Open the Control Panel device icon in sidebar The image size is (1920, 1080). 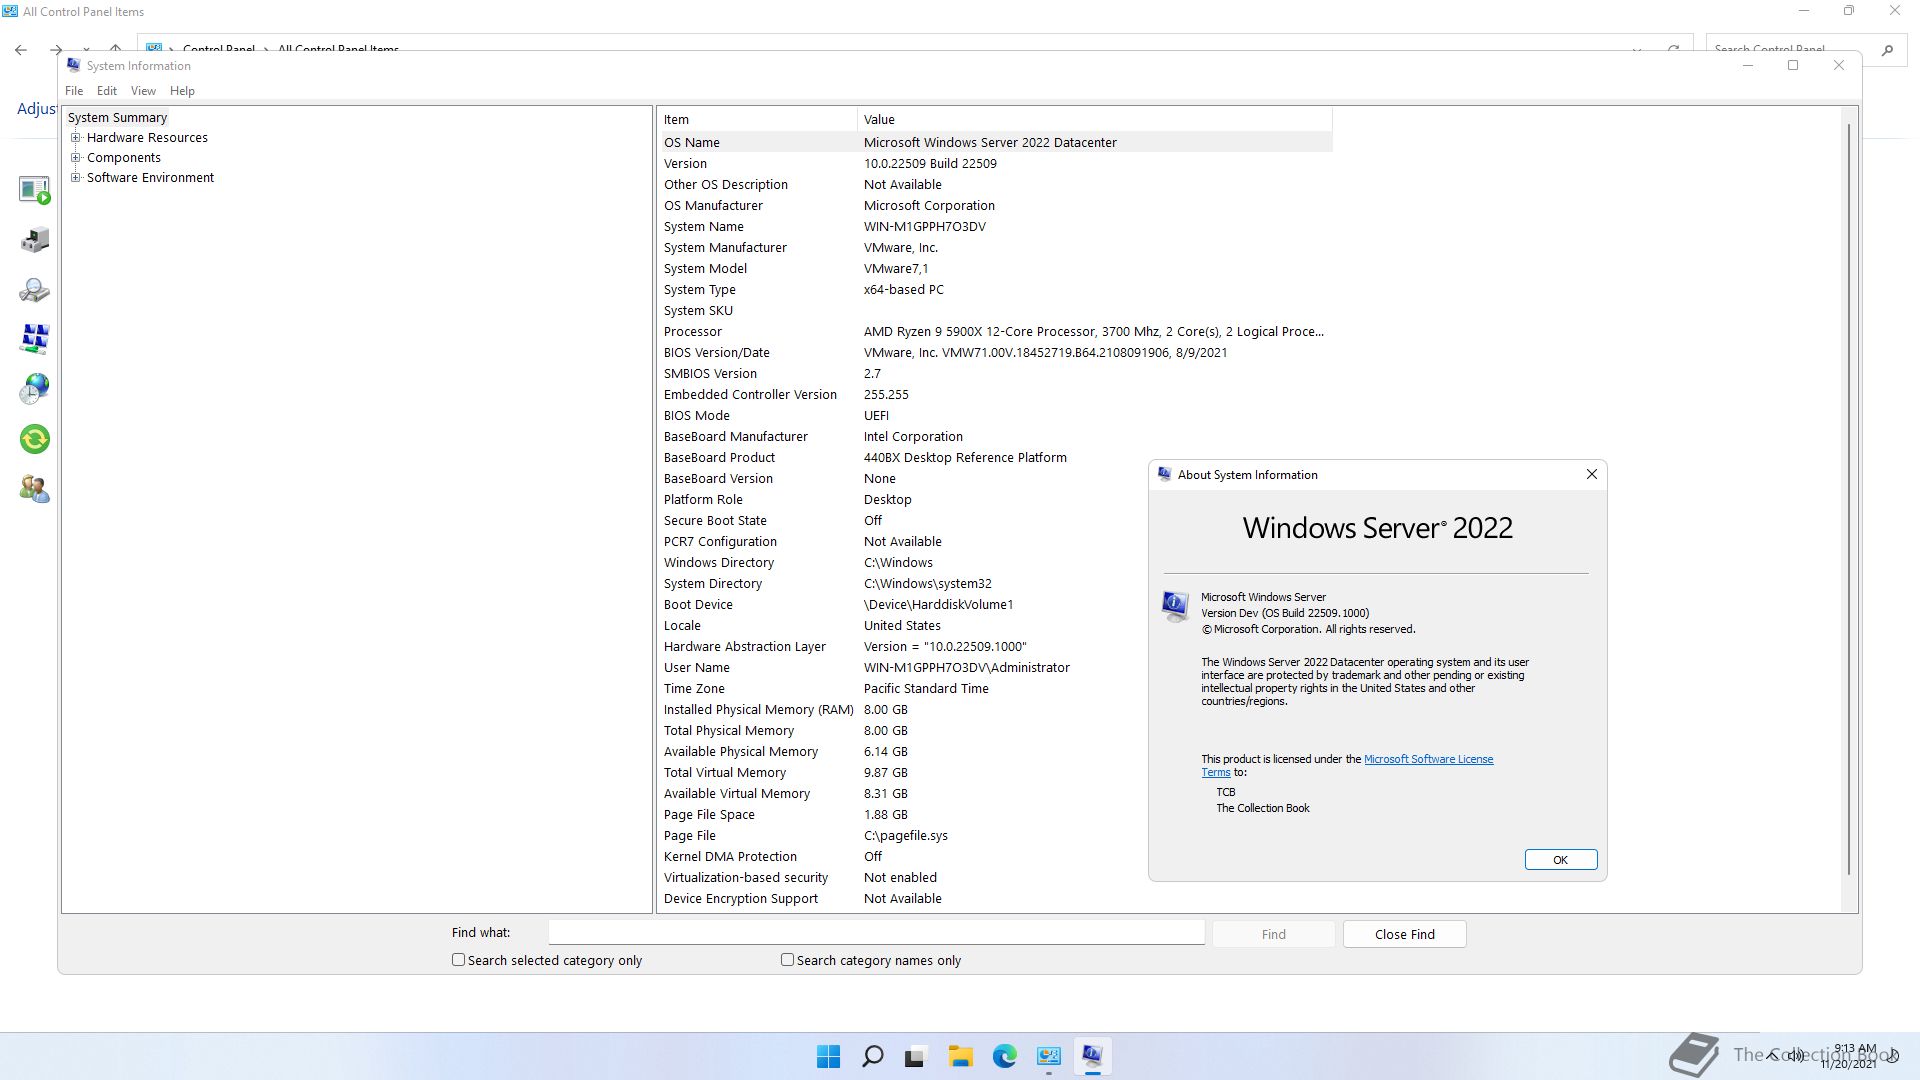point(34,240)
